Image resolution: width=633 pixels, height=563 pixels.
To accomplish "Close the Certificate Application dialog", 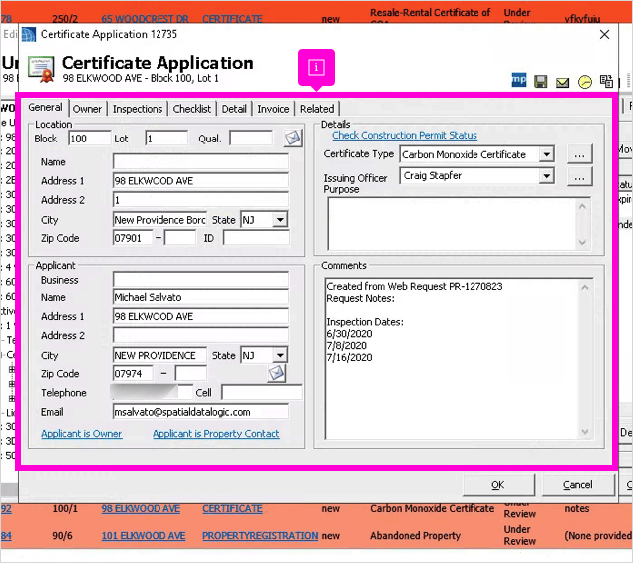I will coord(604,35).
